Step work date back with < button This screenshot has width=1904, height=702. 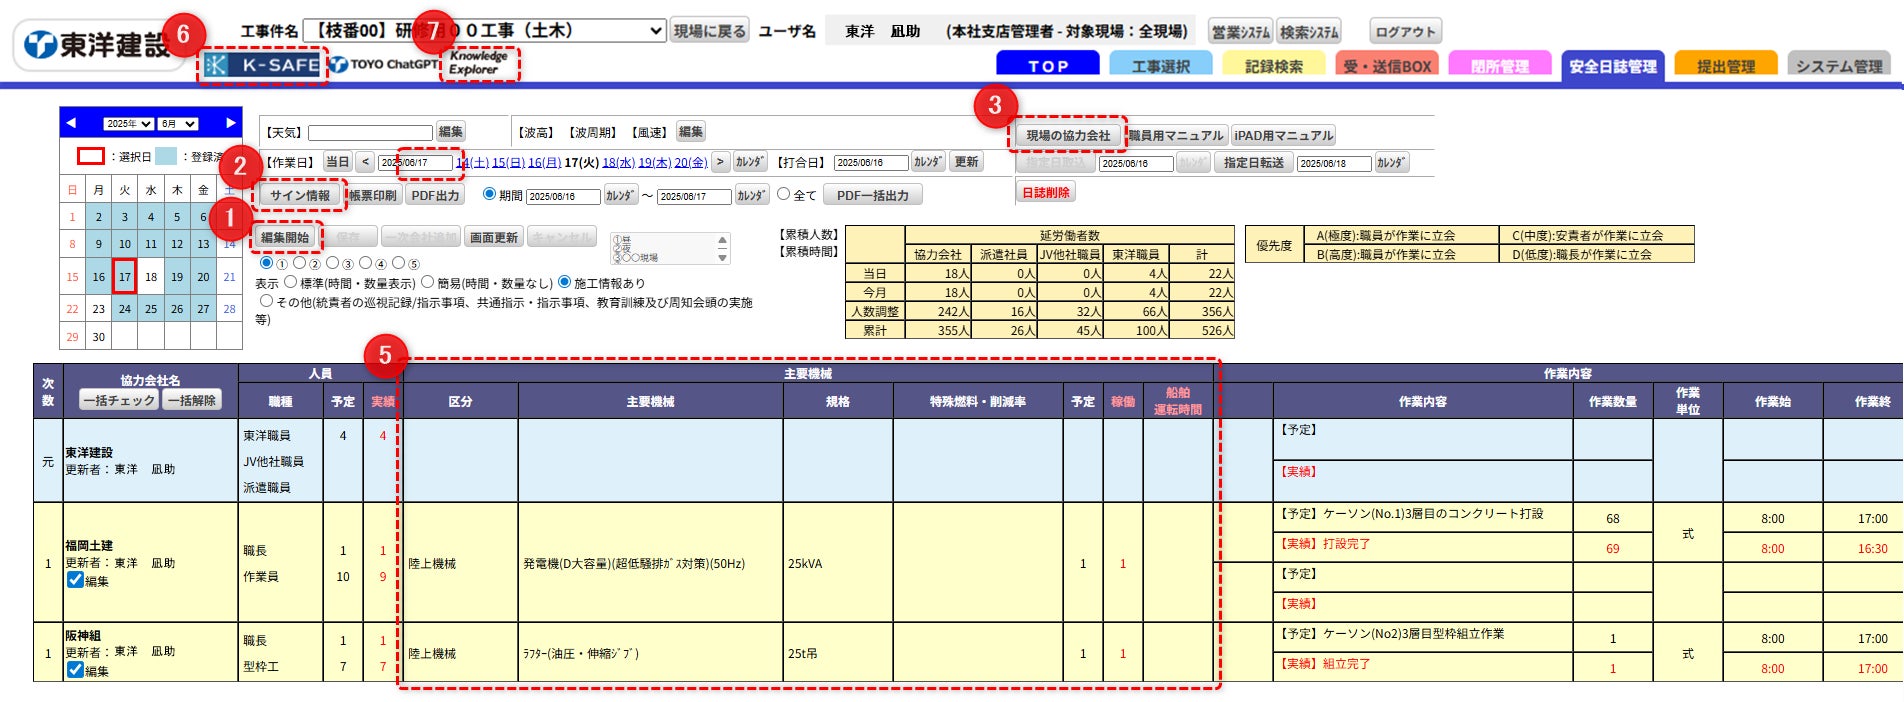[x=365, y=162]
